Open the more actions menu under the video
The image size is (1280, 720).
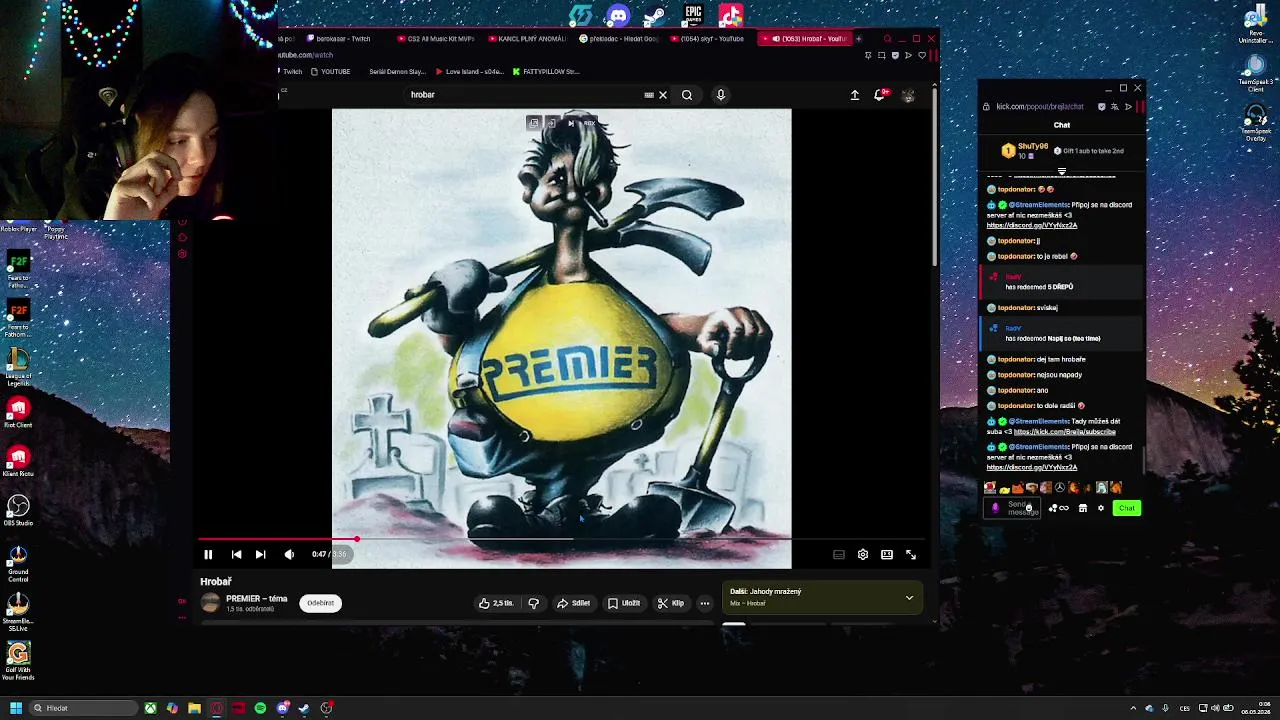(x=704, y=603)
